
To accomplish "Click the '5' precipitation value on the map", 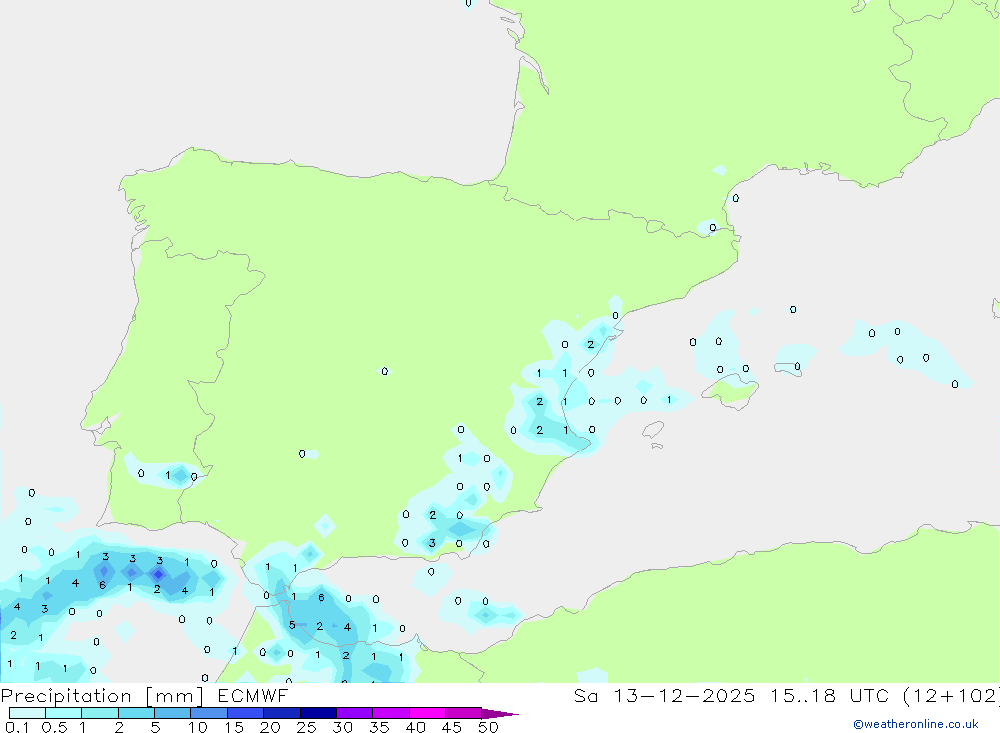I will (292, 625).
